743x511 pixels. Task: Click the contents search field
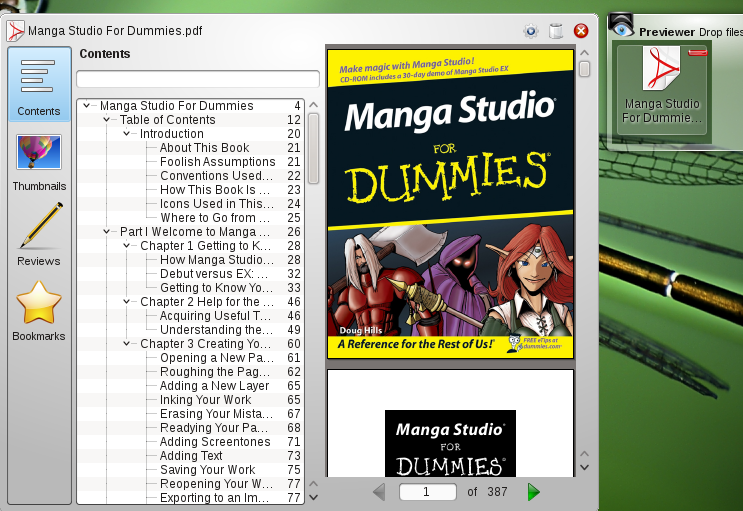[198, 79]
